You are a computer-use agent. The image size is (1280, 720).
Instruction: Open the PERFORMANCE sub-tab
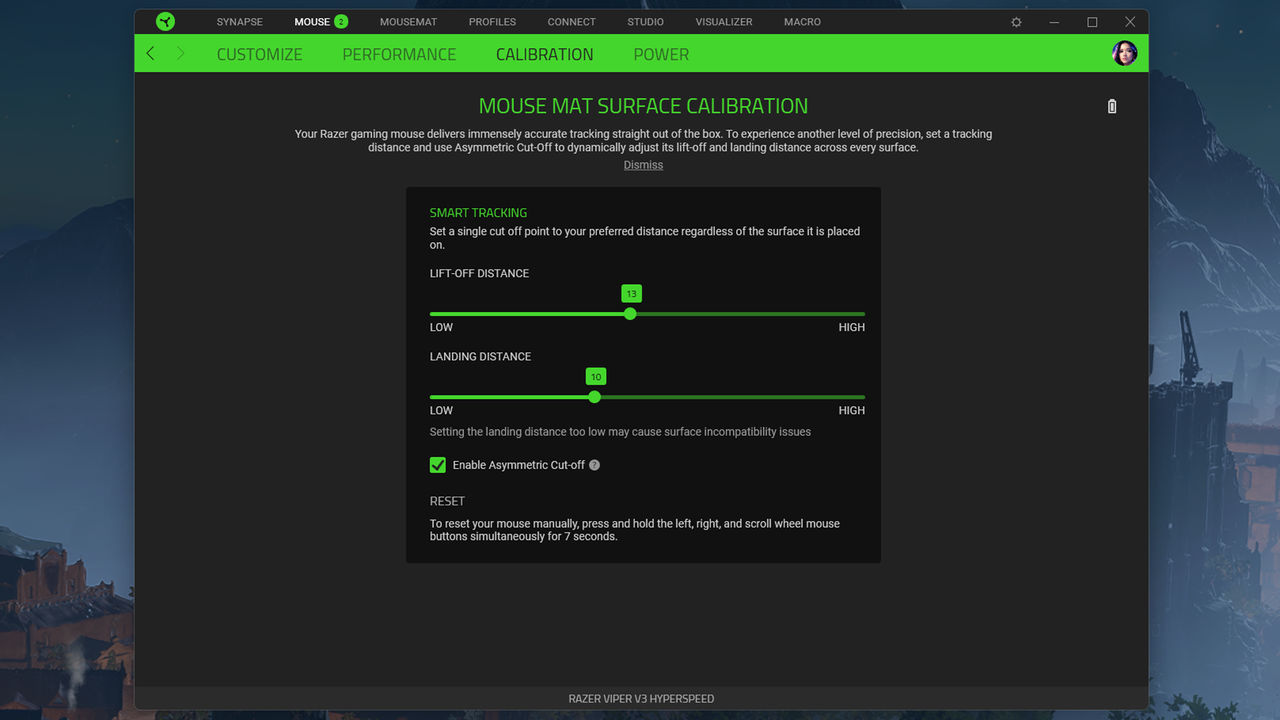pyautogui.click(x=399, y=54)
